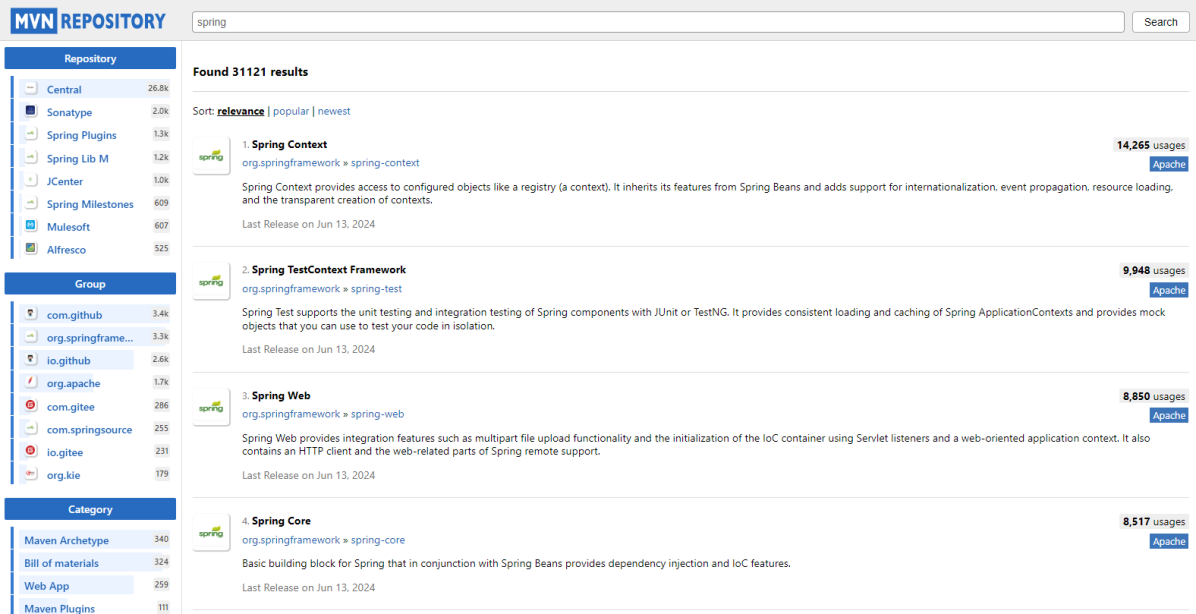
Task: Click the com.gitee group icon
Action: point(31,407)
